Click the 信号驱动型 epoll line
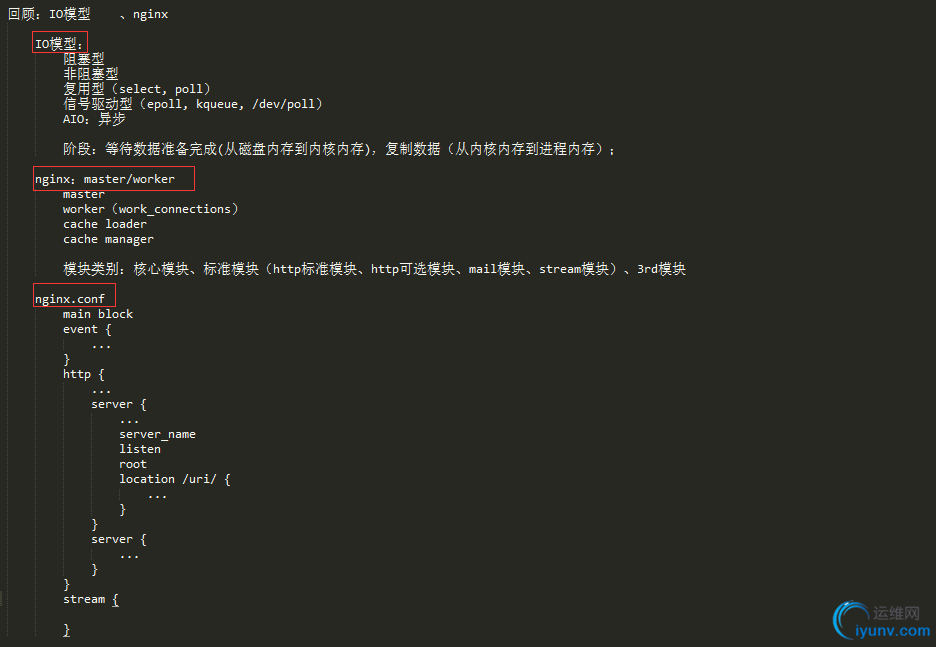This screenshot has height=647, width=936. [x=193, y=104]
